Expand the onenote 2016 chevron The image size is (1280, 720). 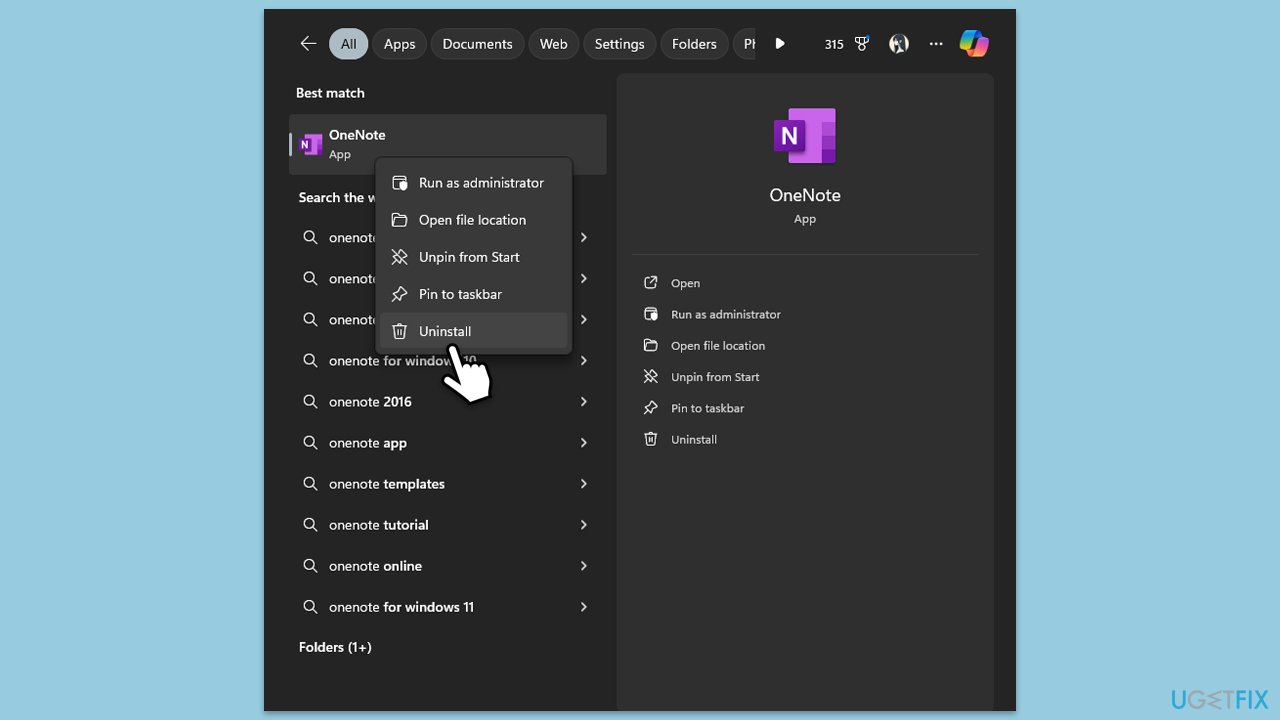584,402
